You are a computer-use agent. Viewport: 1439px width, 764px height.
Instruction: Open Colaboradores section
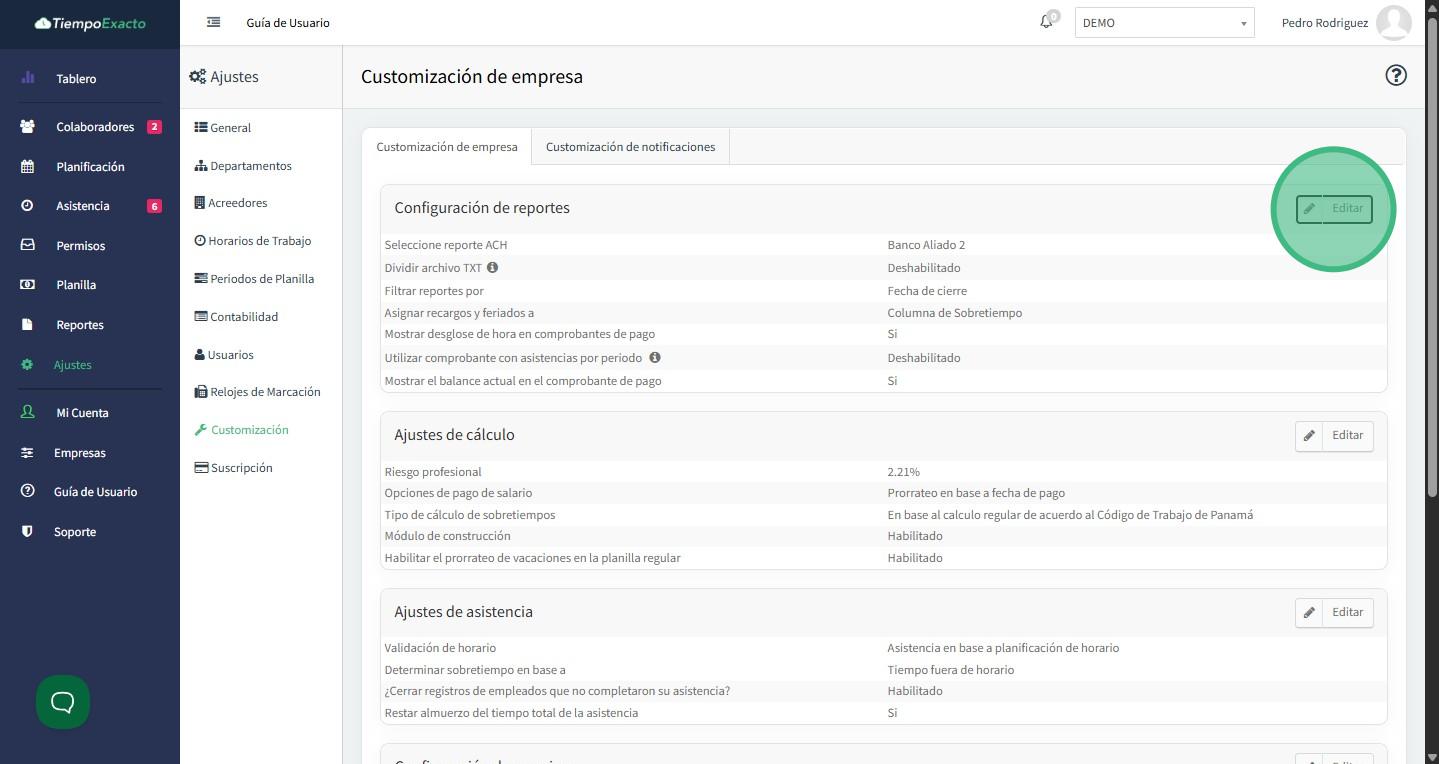[x=95, y=127]
